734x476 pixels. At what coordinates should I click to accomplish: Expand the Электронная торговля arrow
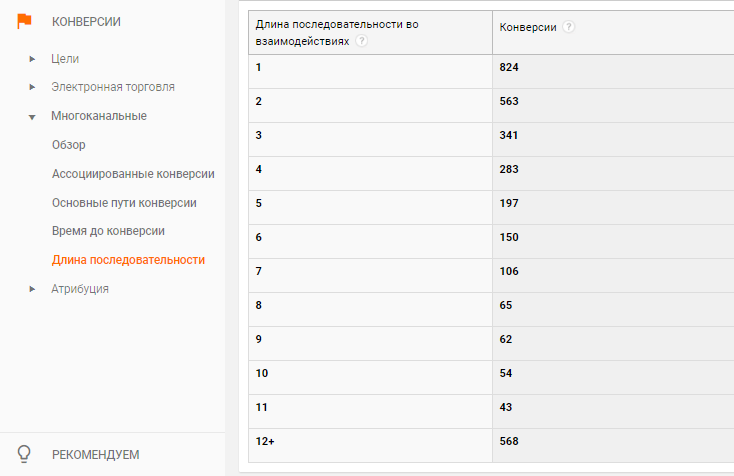click(x=32, y=87)
